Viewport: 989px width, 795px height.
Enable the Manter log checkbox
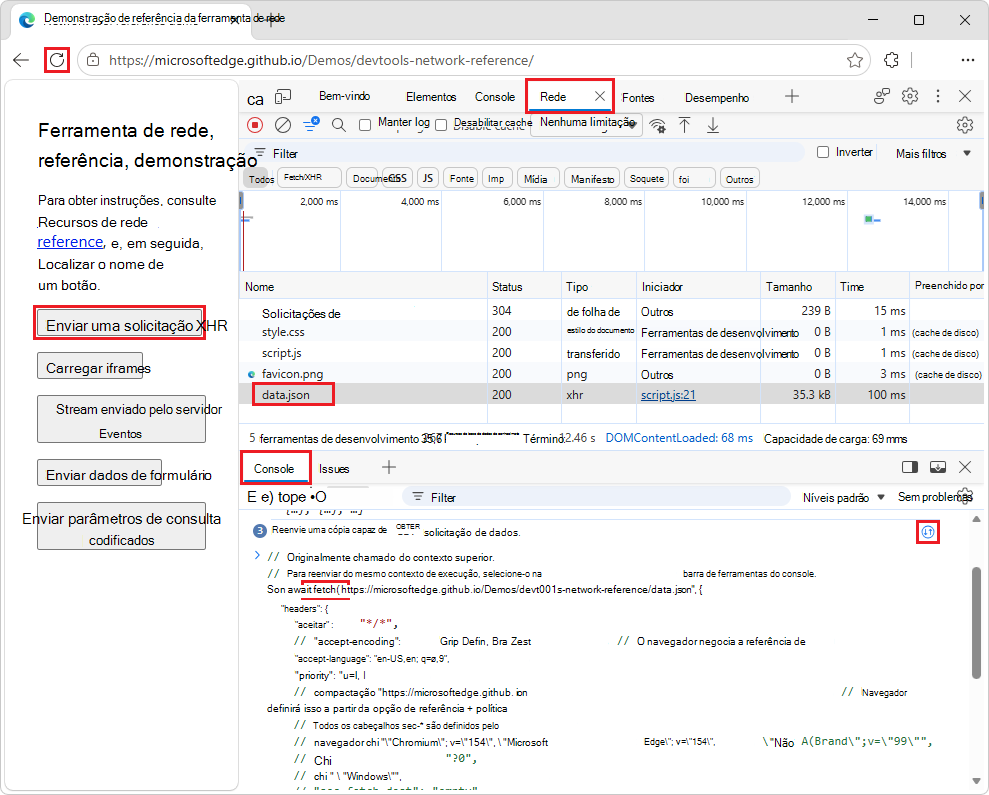point(365,125)
